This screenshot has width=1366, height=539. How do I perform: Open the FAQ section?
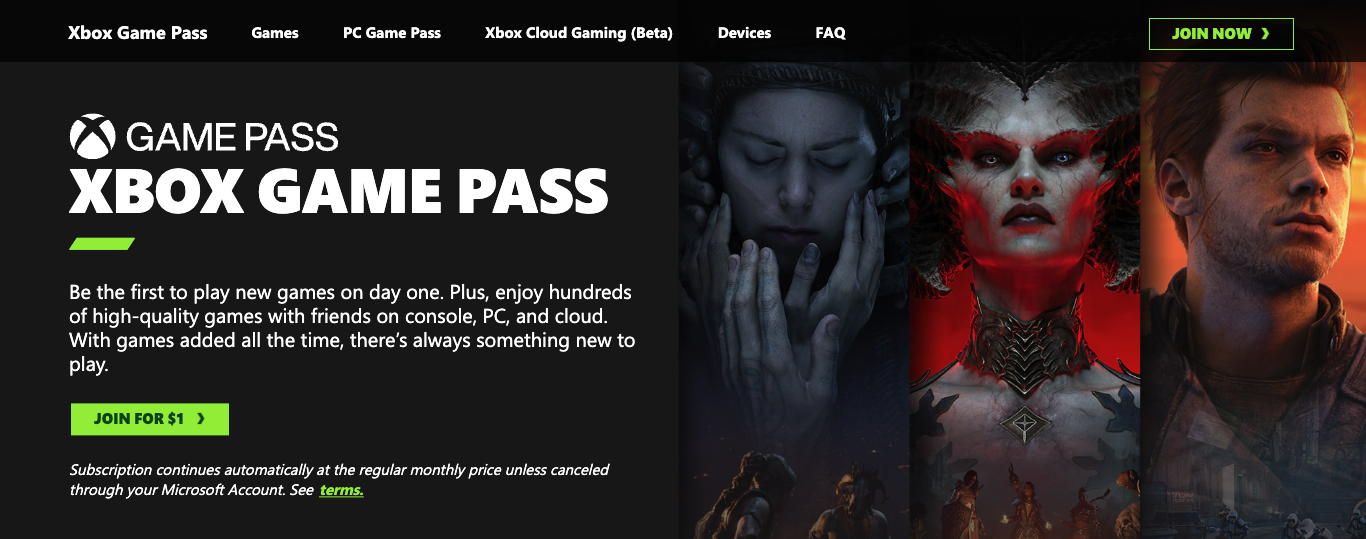(830, 33)
